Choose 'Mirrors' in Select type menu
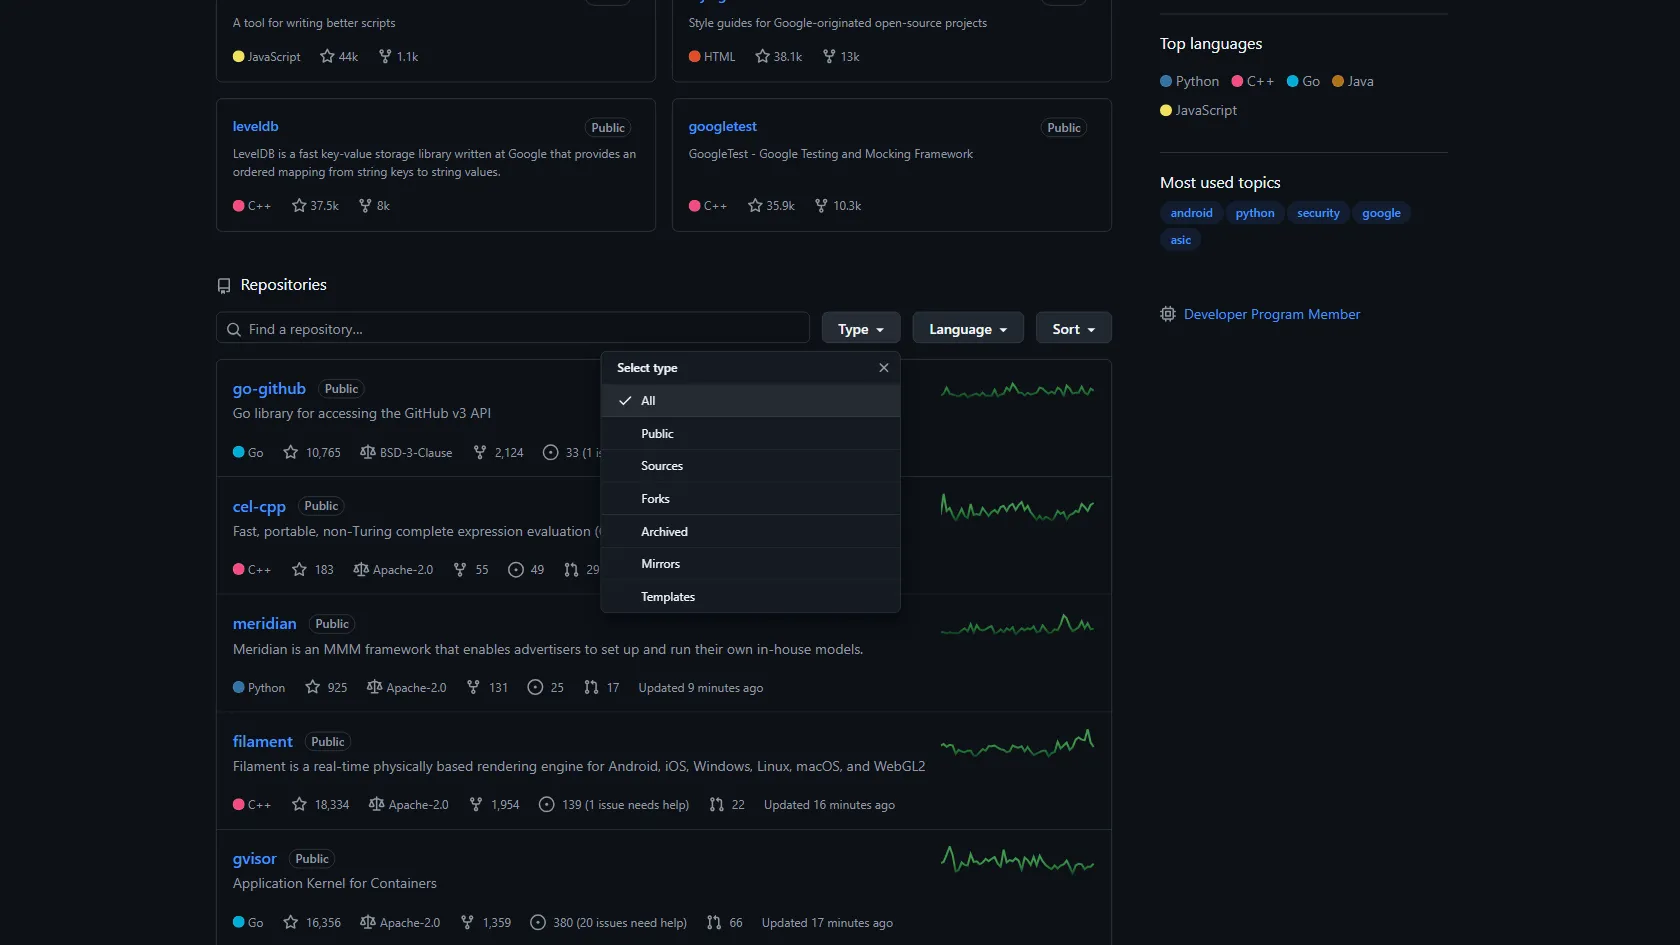 point(750,564)
